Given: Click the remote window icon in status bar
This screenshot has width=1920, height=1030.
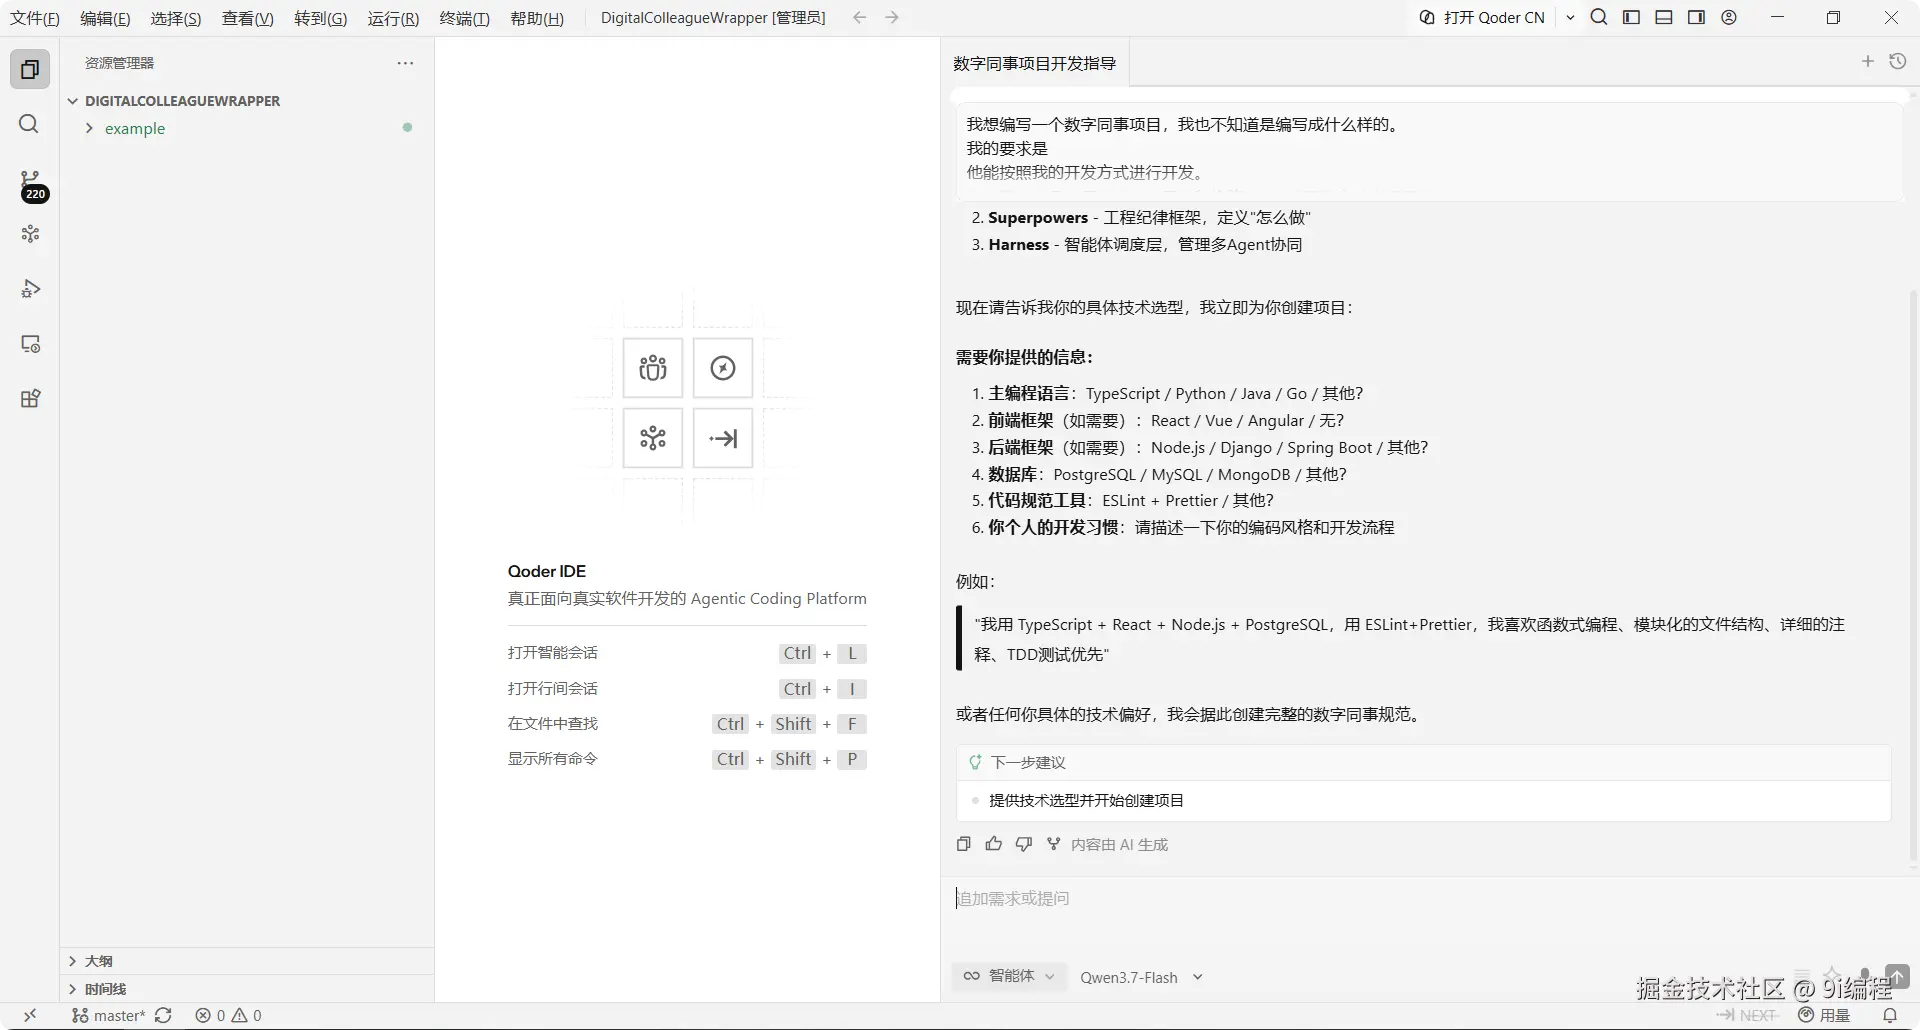Looking at the screenshot, I should pos(30,1016).
